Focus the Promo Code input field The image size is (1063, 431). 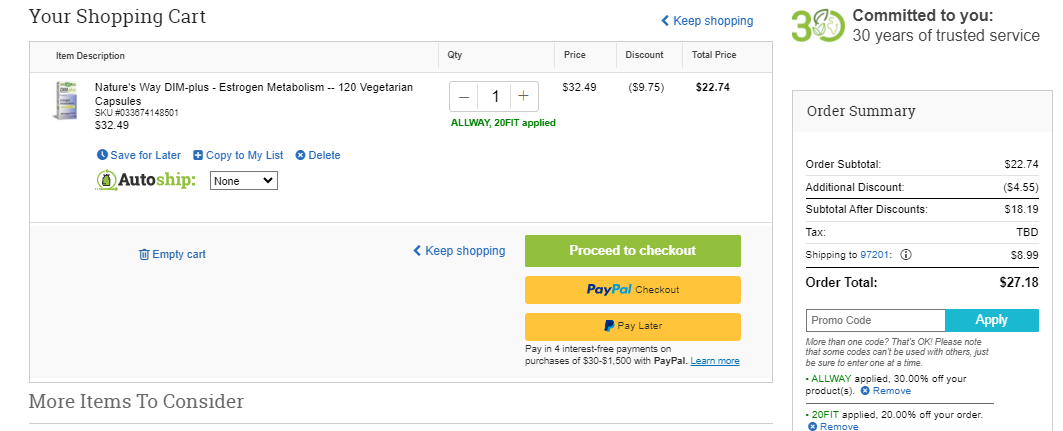point(875,320)
